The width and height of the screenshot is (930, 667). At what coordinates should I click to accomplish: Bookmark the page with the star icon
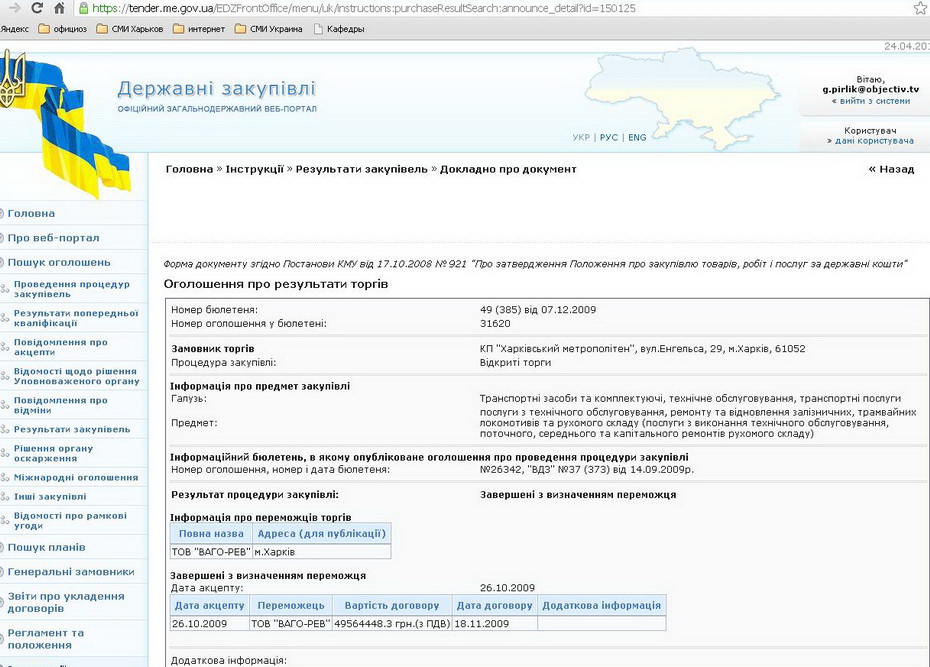pyautogui.click(x=919, y=8)
